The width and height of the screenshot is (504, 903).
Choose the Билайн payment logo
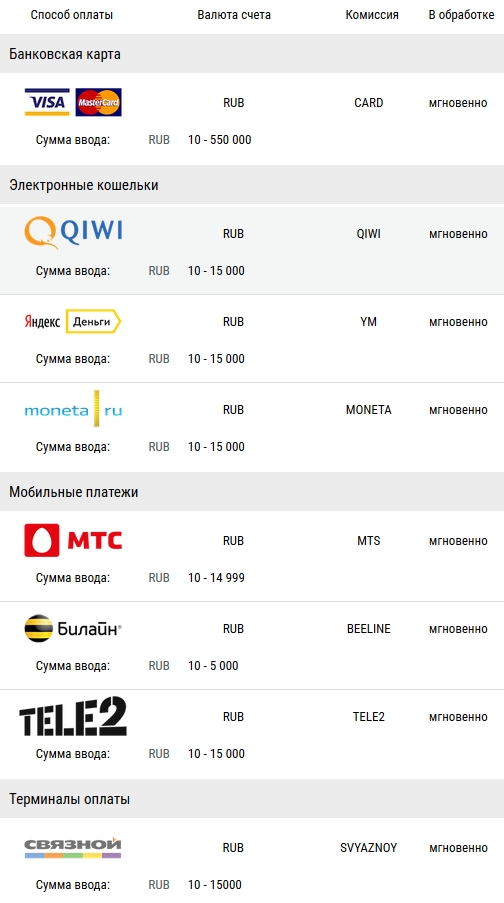pyautogui.click(x=73, y=628)
